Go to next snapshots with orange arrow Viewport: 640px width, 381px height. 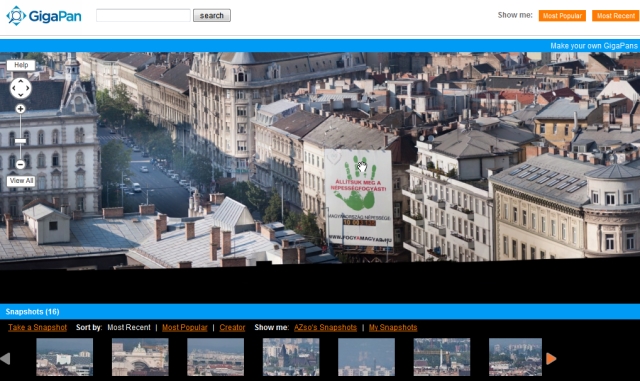click(551, 359)
